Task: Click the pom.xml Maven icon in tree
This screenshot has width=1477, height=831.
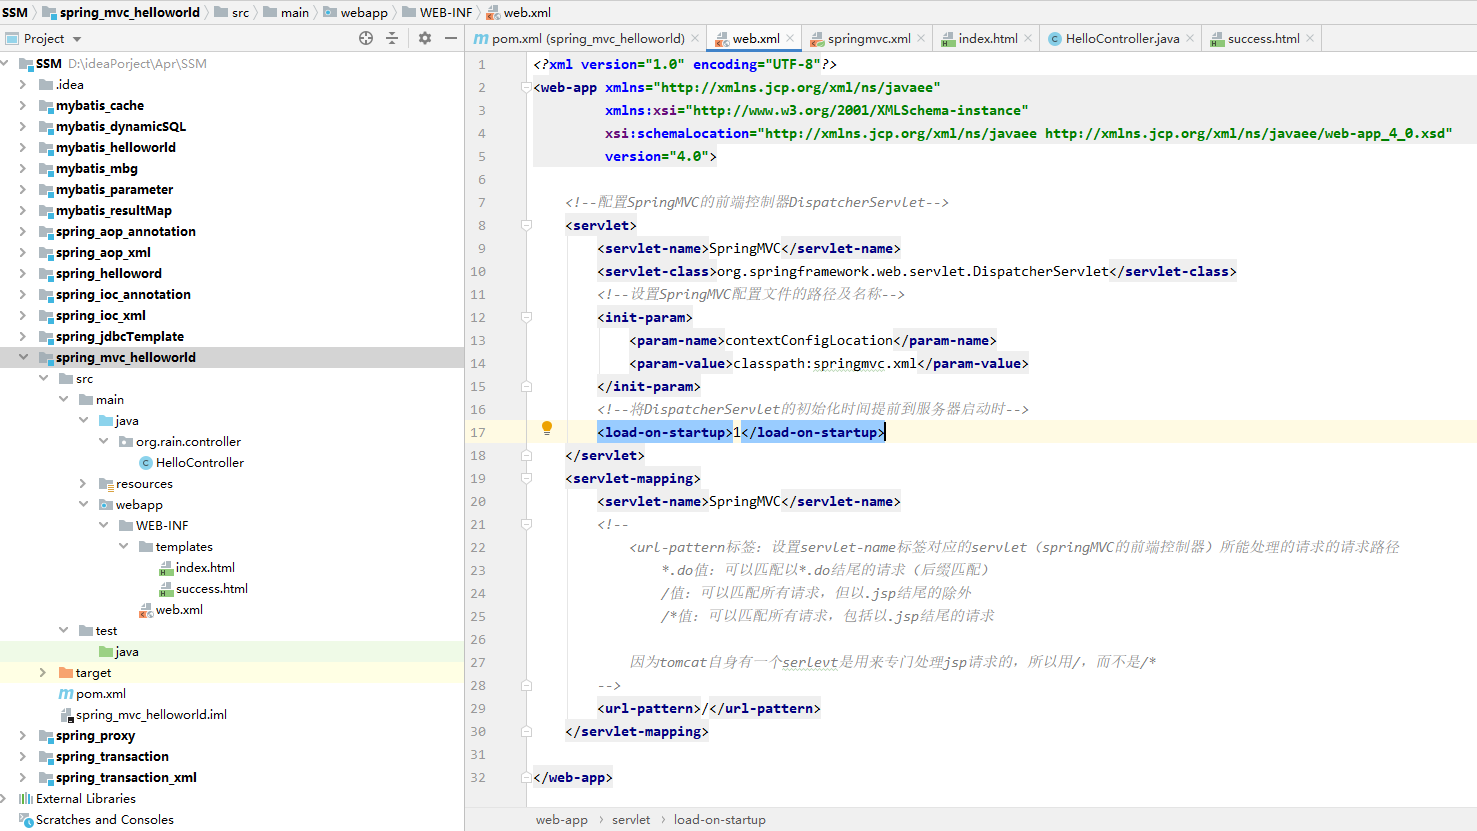Action: [66, 694]
